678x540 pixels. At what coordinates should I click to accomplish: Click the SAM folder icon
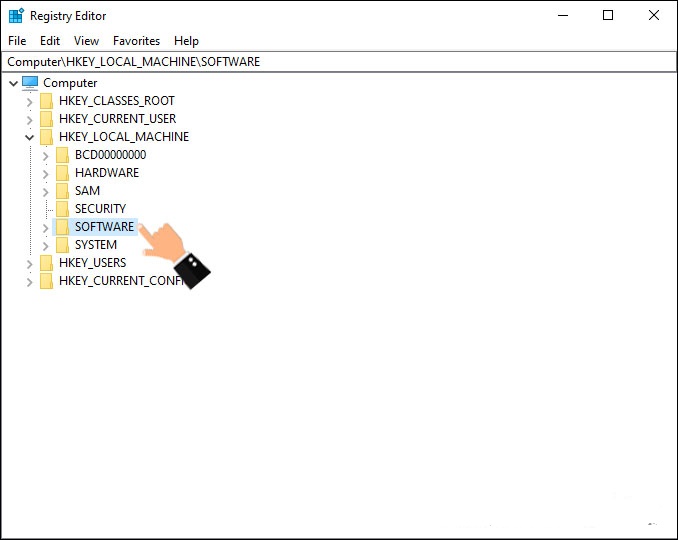62,191
